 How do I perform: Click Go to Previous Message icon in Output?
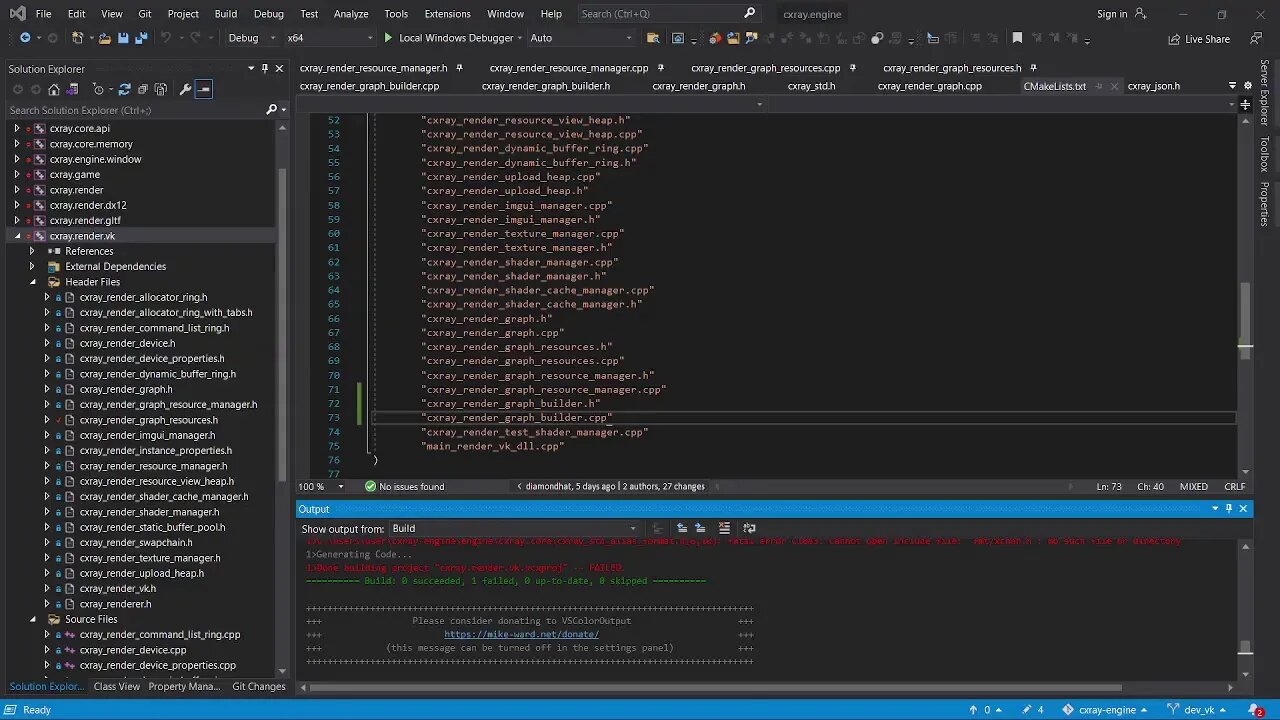click(682, 528)
